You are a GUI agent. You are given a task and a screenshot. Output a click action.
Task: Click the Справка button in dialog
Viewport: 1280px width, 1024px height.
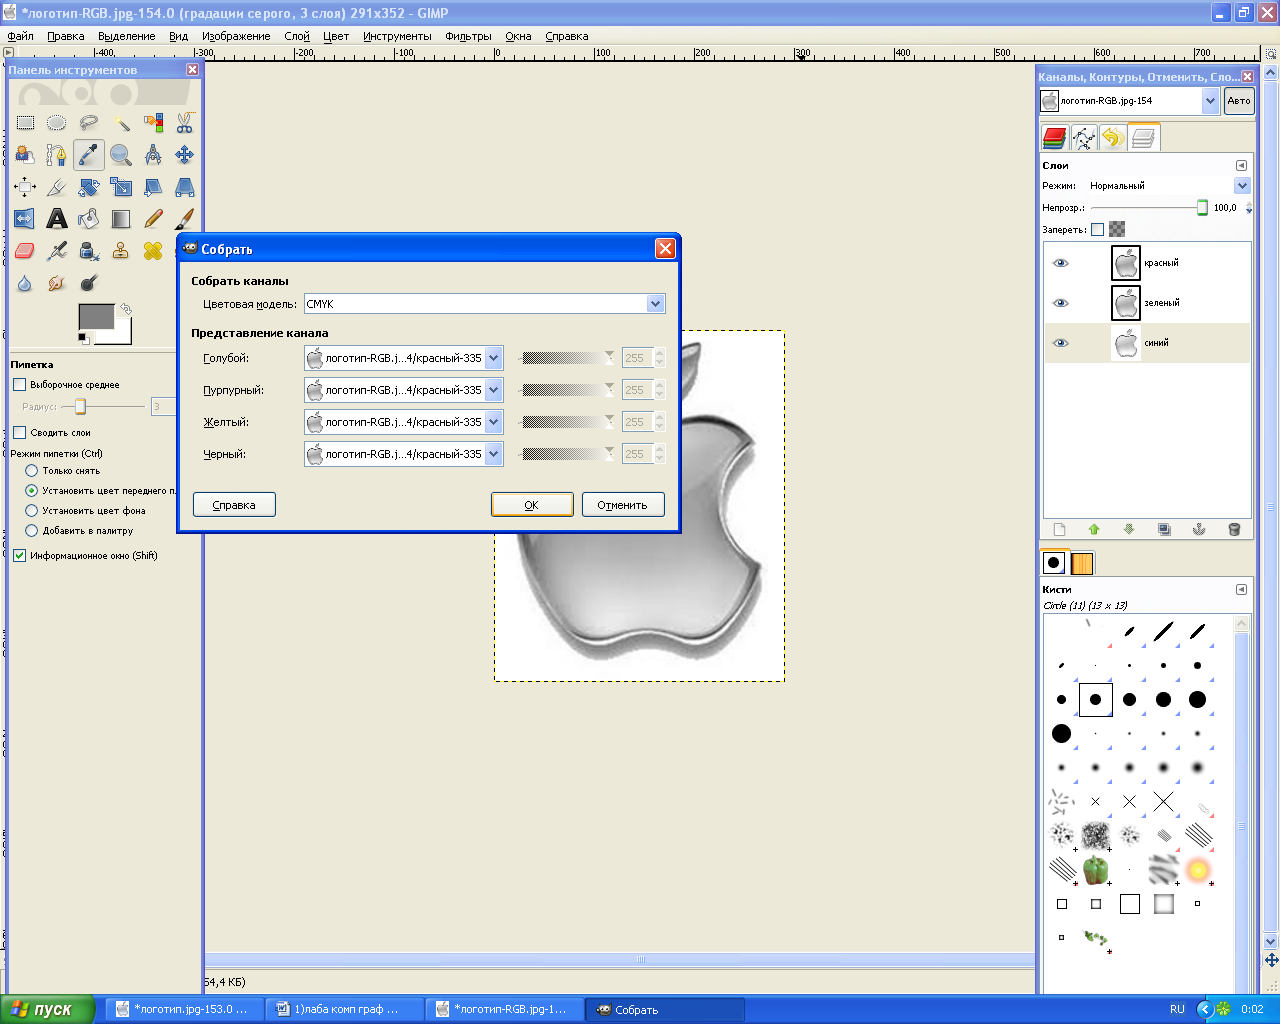[234, 505]
